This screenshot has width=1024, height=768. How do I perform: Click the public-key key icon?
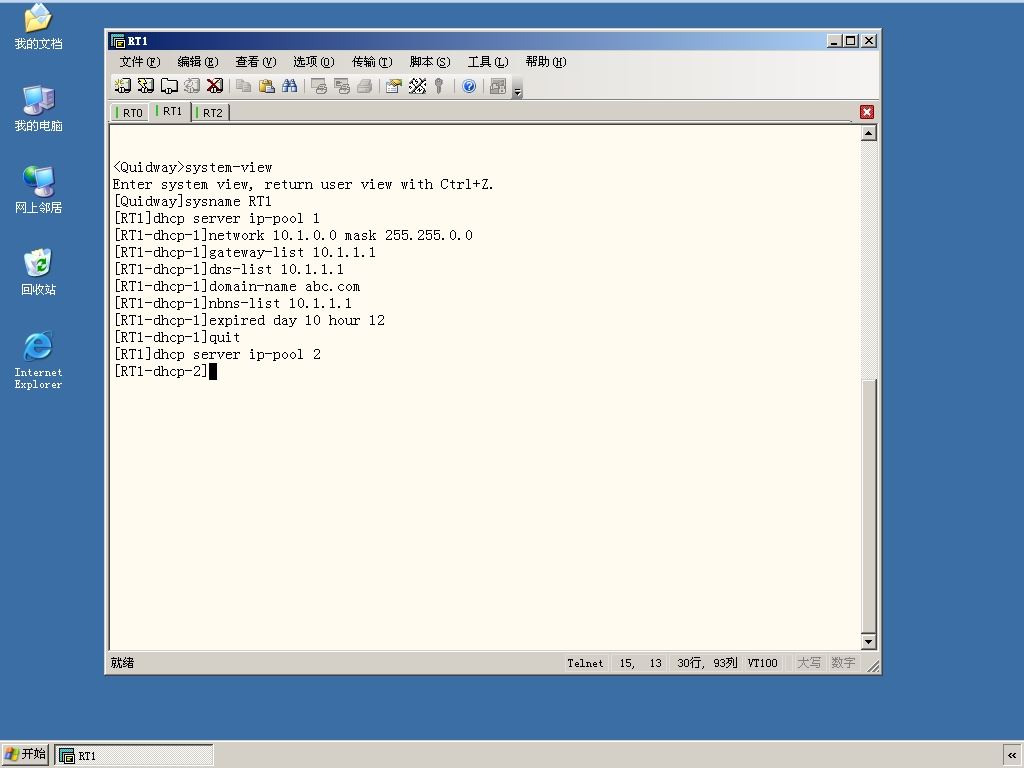click(440, 86)
